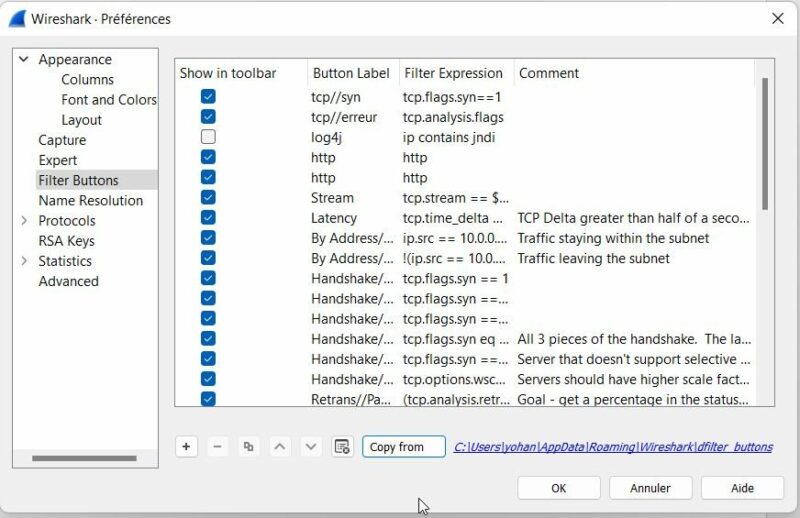Screen dimensions: 800x518
Task: Click the tree panel horizontal scrollbar
Action: coord(84,458)
